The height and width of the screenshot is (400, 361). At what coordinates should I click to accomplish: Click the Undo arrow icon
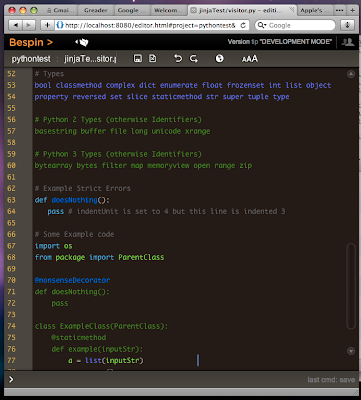point(178,59)
